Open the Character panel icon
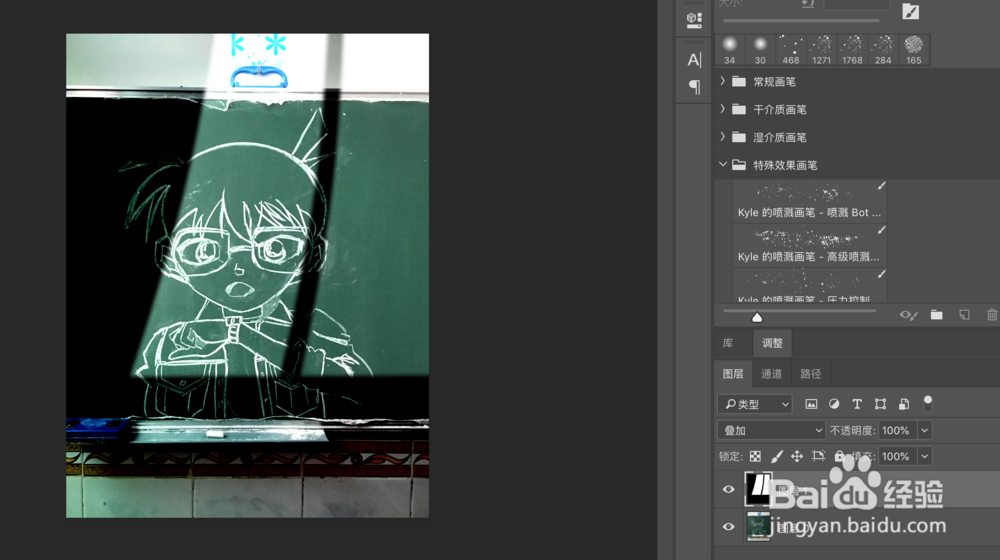 694,60
